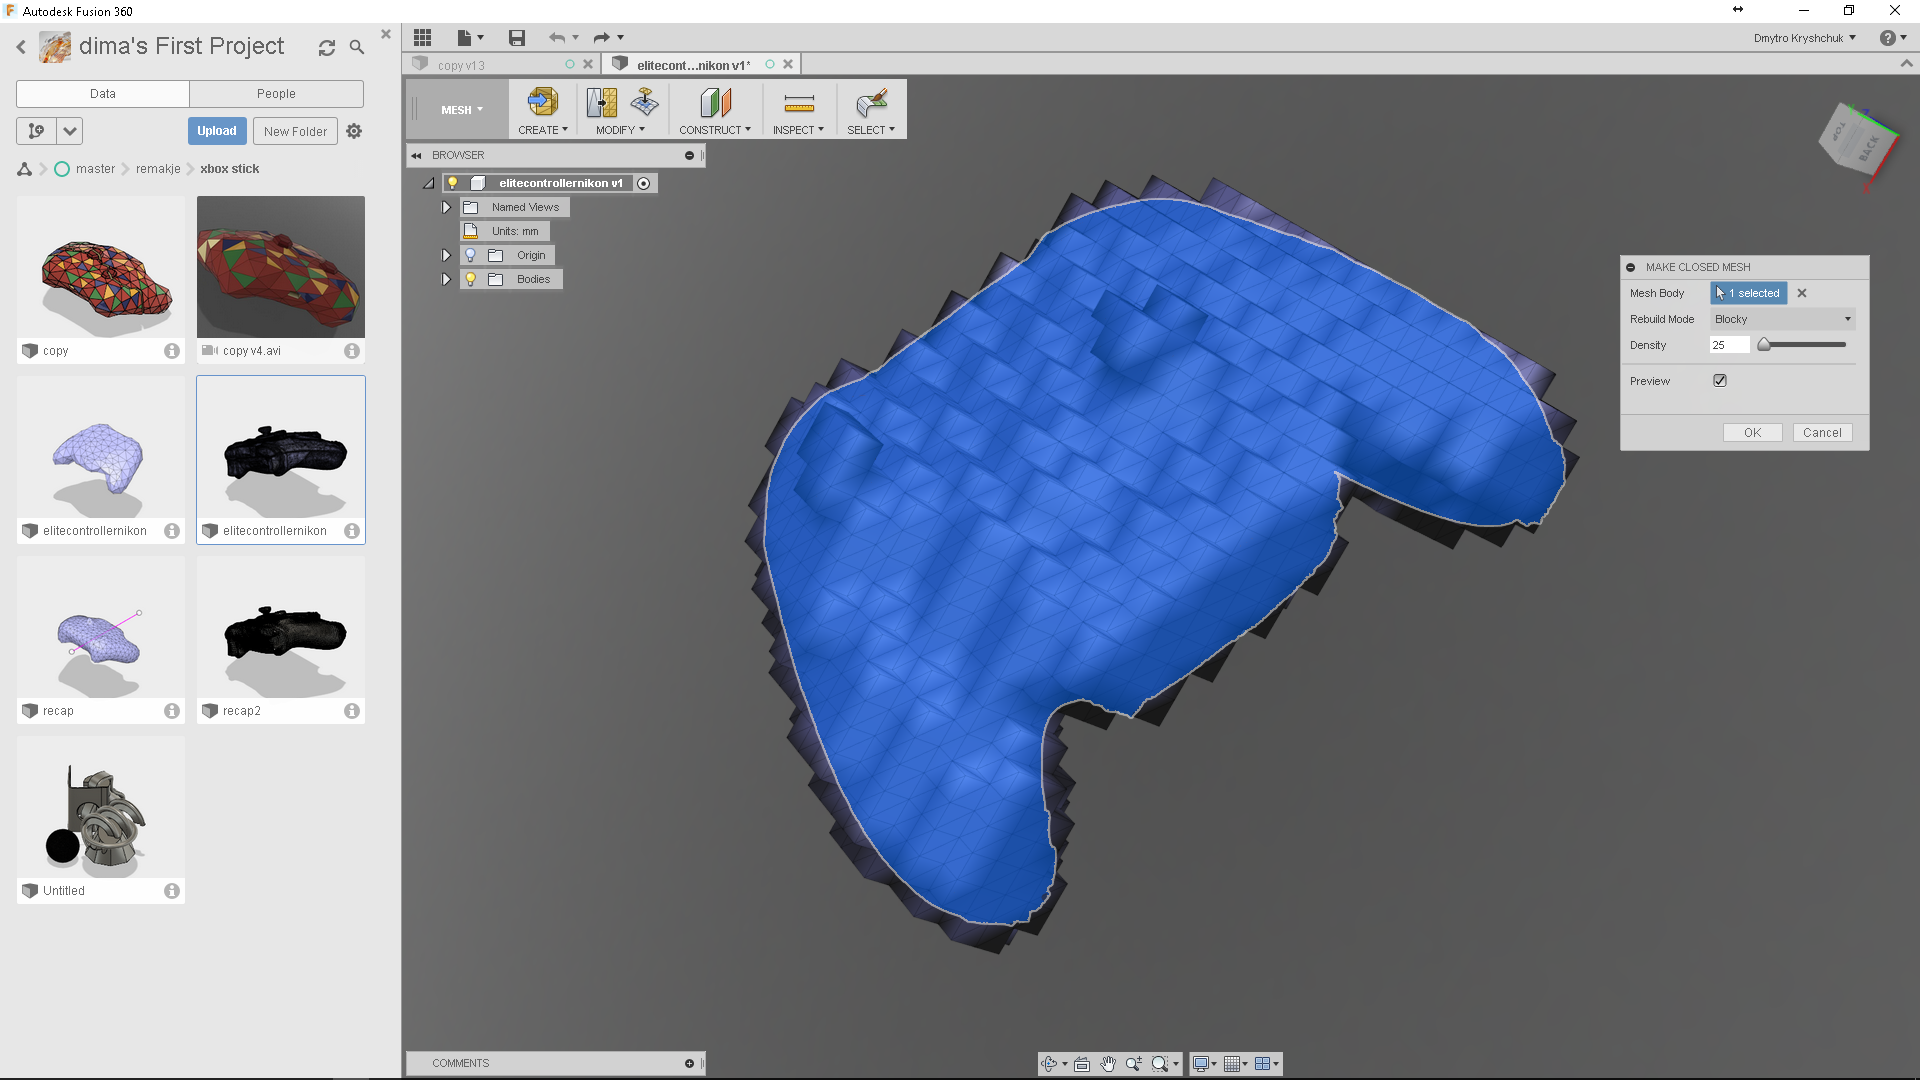Viewport: 1920px width, 1080px height.
Task: Collapse the elitecontrollernikon v1 root node
Action: tap(428, 183)
